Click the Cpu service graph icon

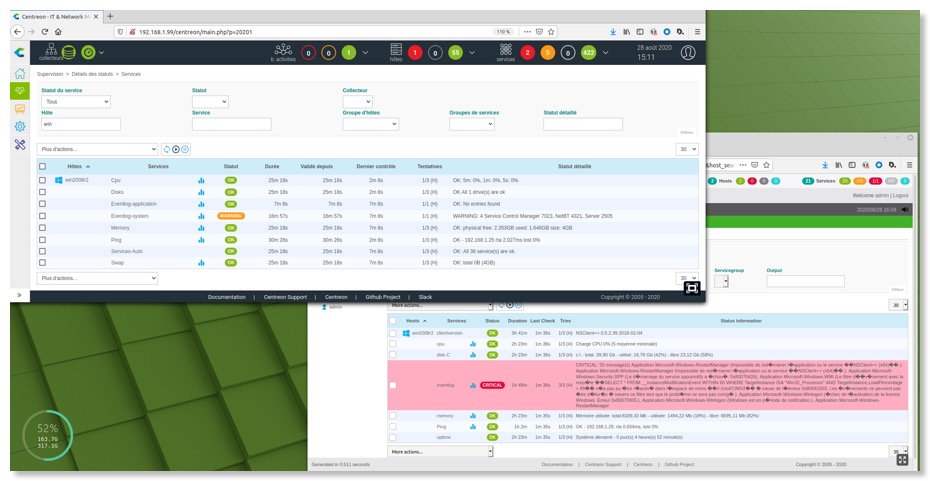201,180
